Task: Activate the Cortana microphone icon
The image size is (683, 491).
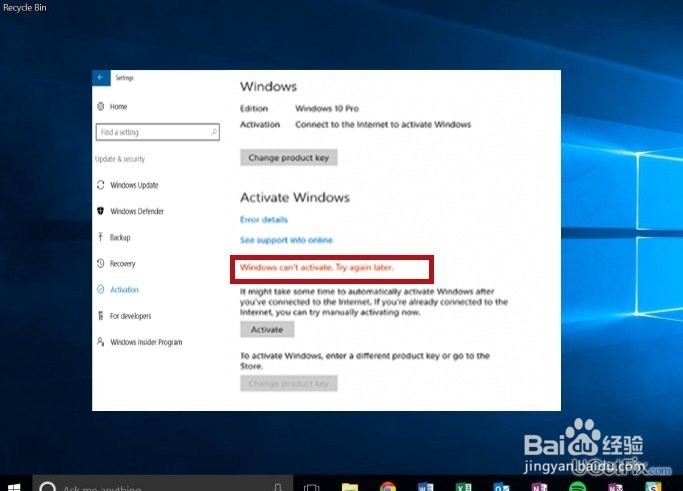Action: (x=277, y=487)
